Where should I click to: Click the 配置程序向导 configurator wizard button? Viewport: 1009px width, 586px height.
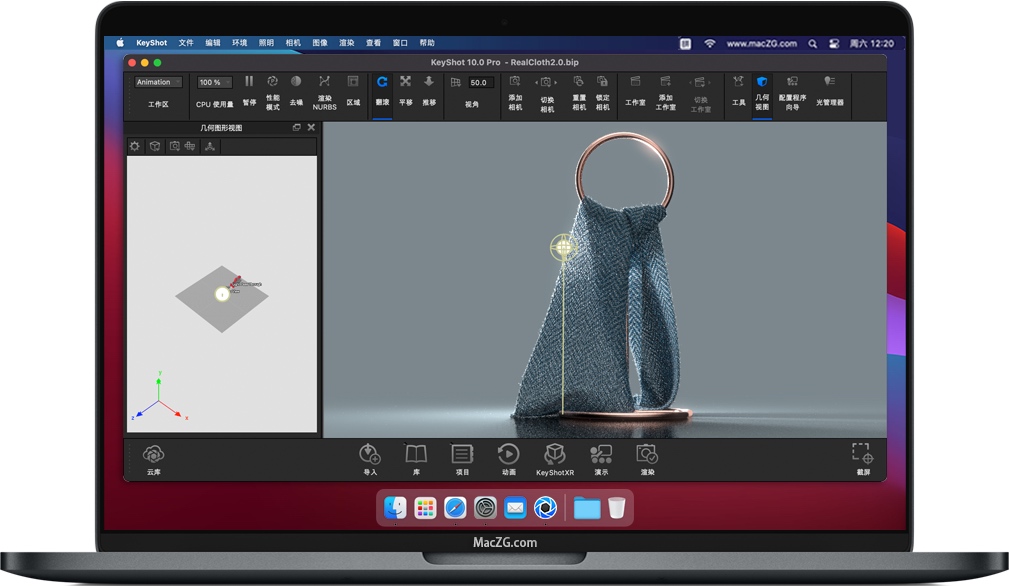(x=792, y=83)
